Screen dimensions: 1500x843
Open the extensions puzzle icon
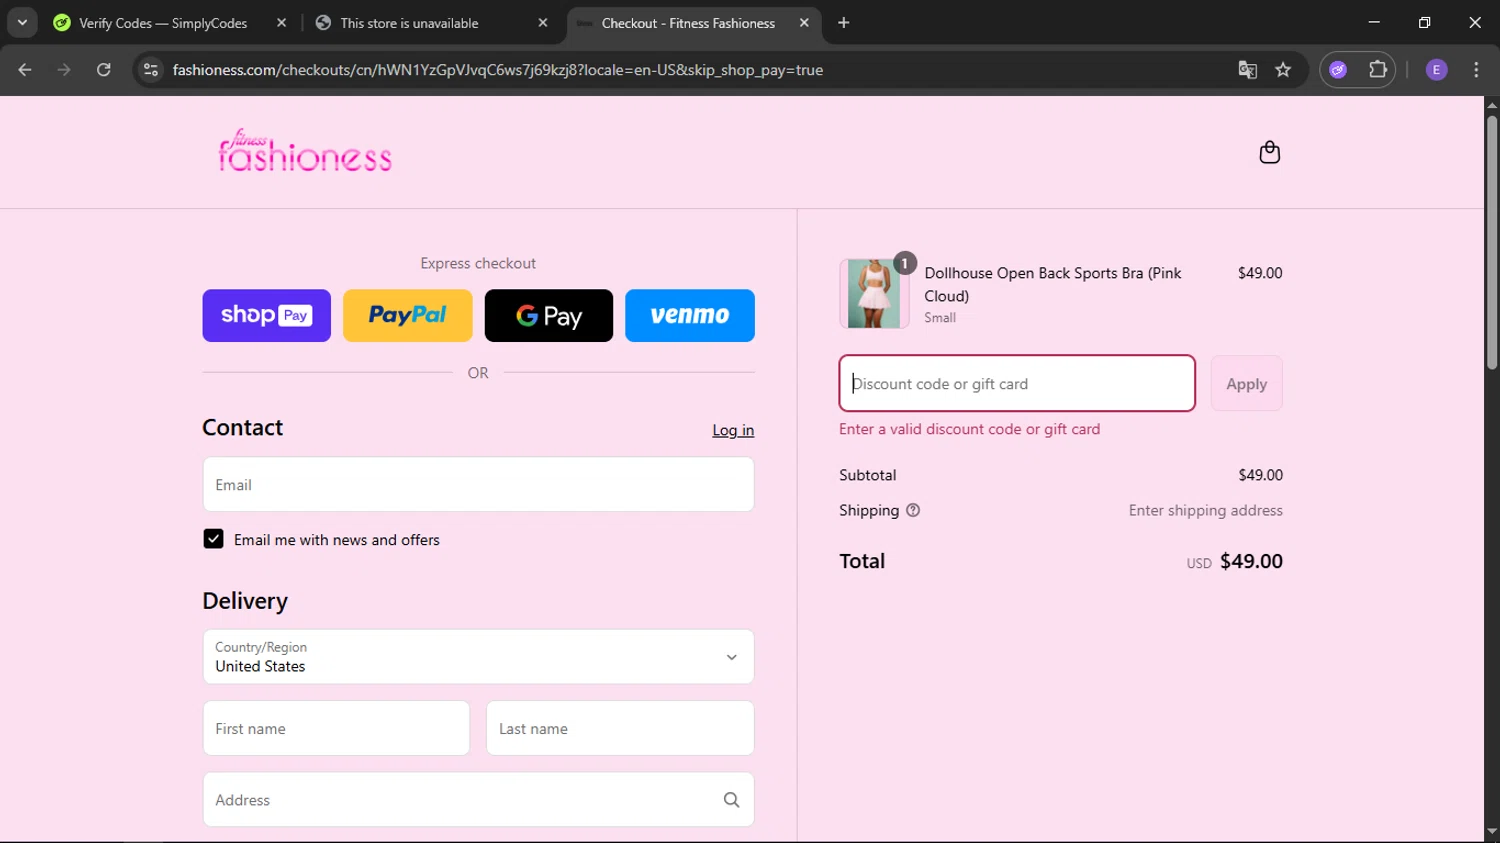tap(1378, 70)
